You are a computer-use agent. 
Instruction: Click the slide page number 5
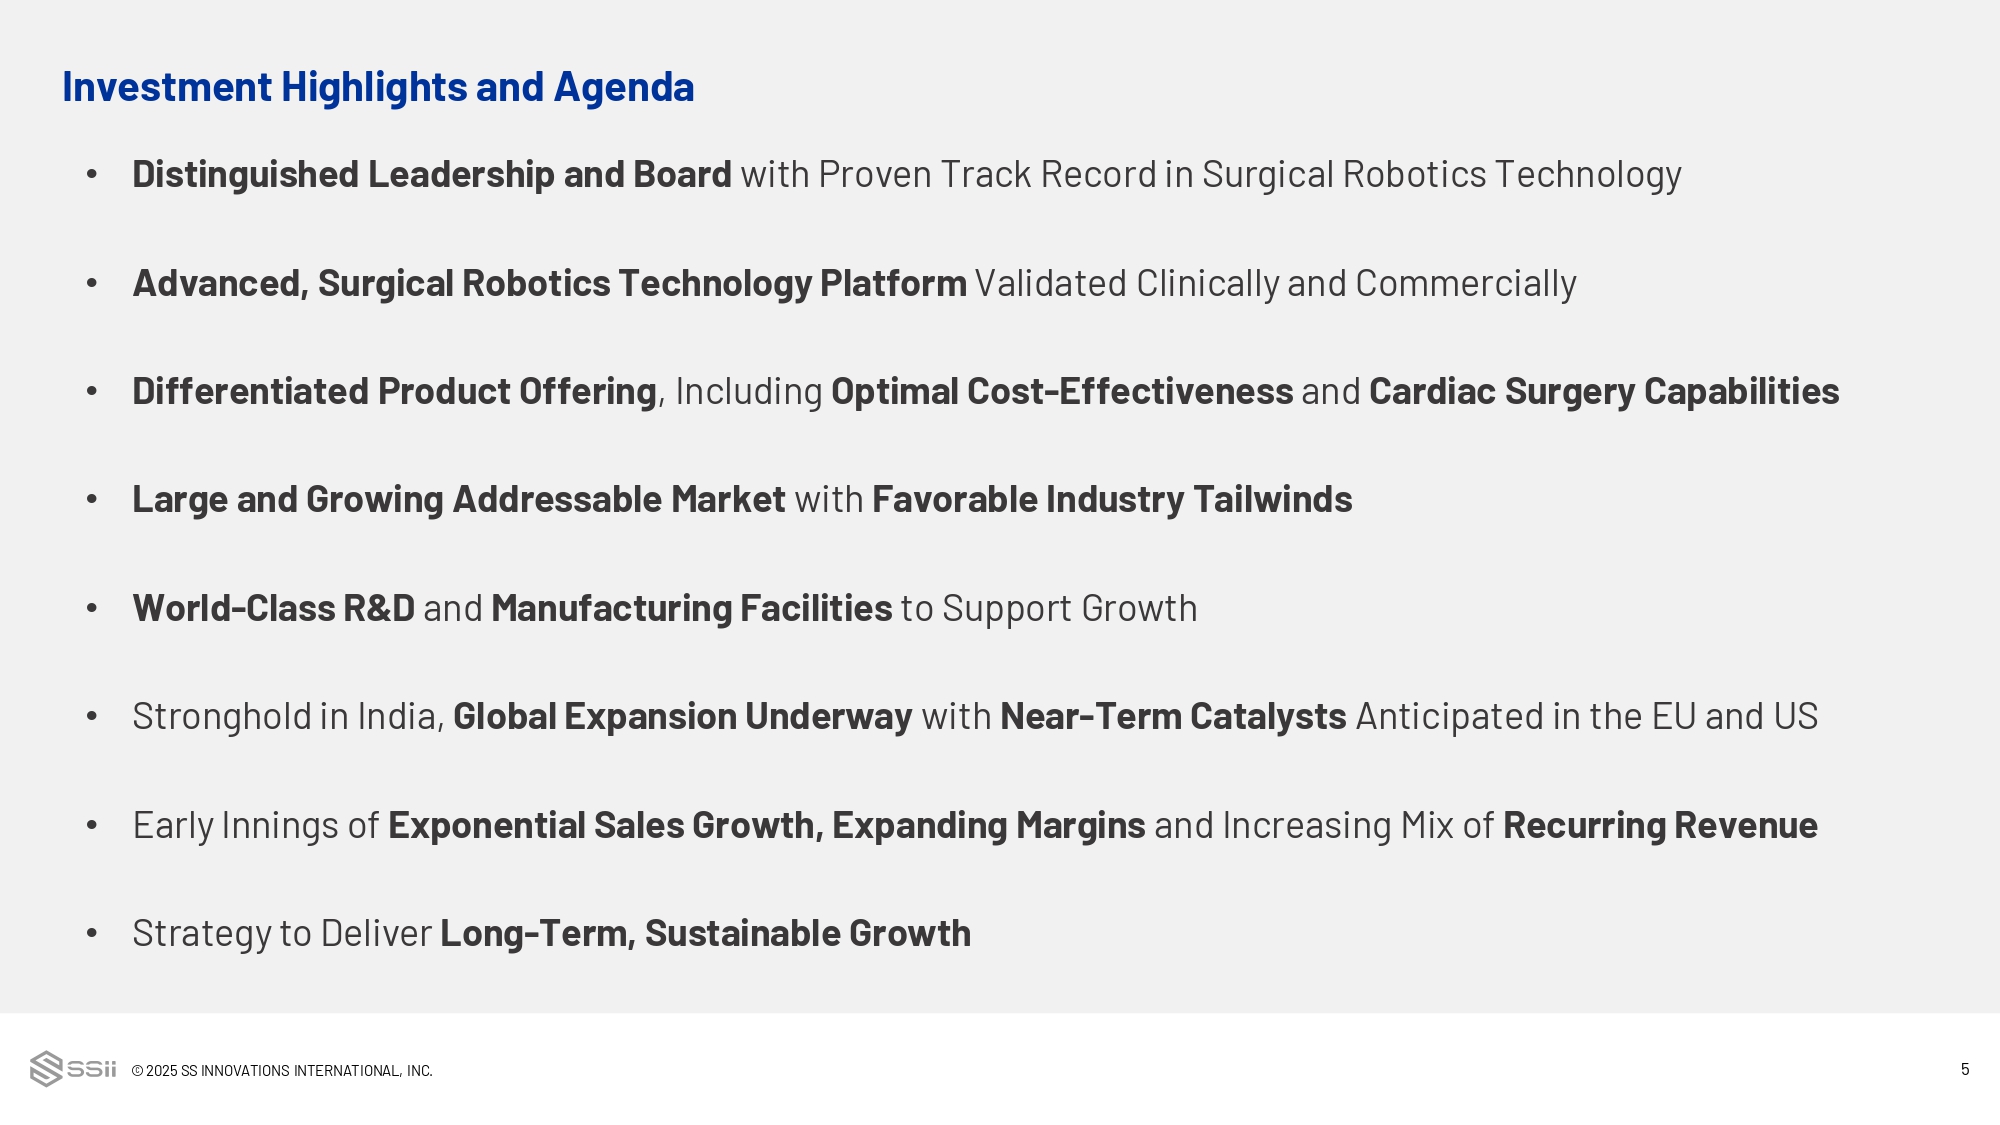(x=1964, y=1070)
